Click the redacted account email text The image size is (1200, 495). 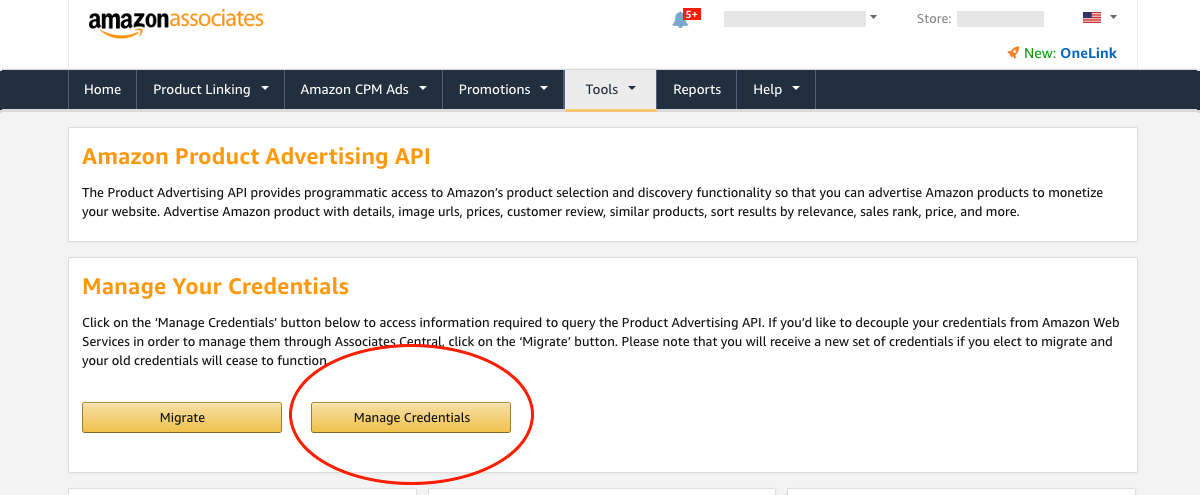tap(794, 18)
